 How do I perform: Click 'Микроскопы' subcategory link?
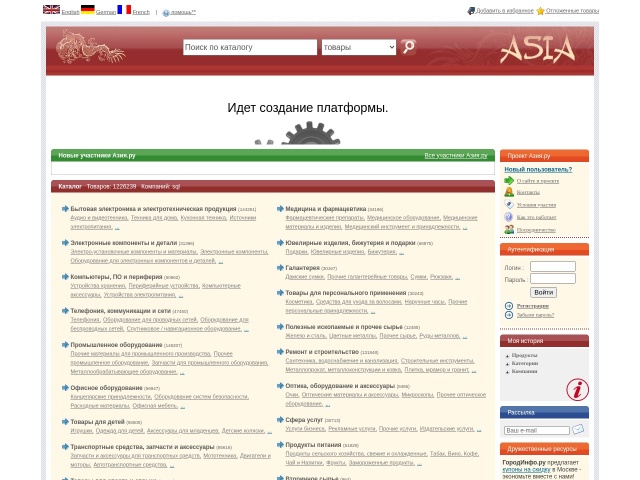point(417,395)
